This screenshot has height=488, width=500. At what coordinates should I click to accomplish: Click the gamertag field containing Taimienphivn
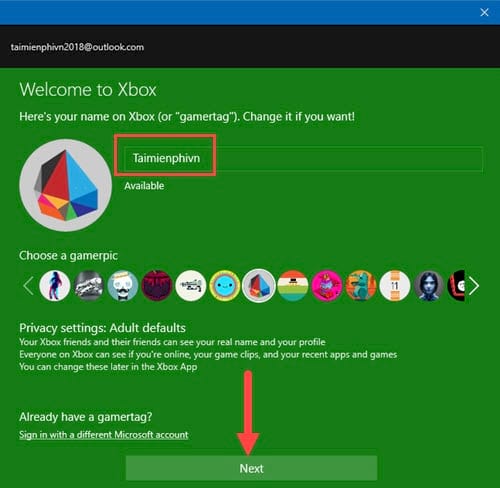click(303, 158)
